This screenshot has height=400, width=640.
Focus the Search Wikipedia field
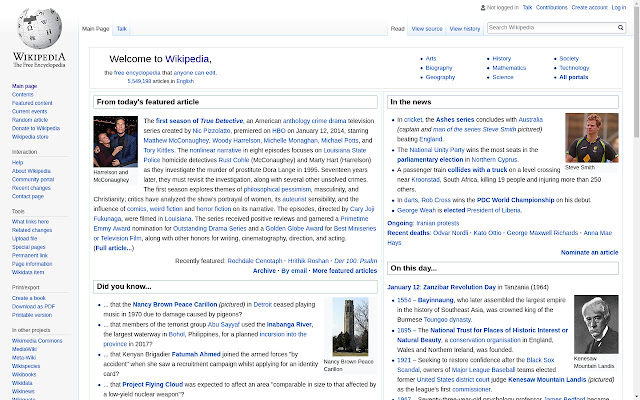click(x=552, y=28)
